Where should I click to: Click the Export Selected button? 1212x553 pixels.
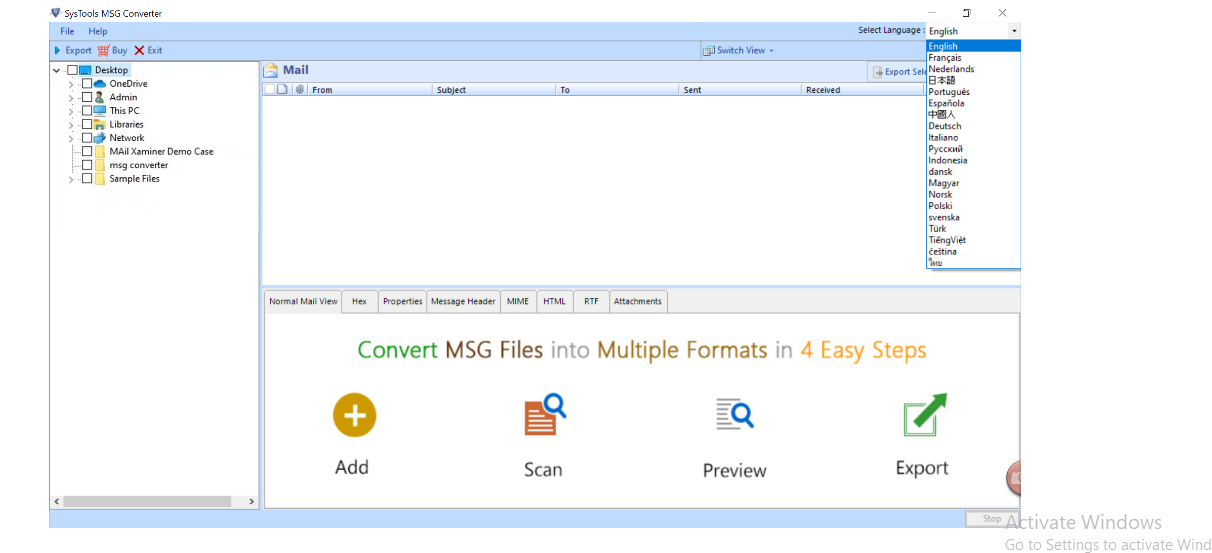(x=898, y=72)
